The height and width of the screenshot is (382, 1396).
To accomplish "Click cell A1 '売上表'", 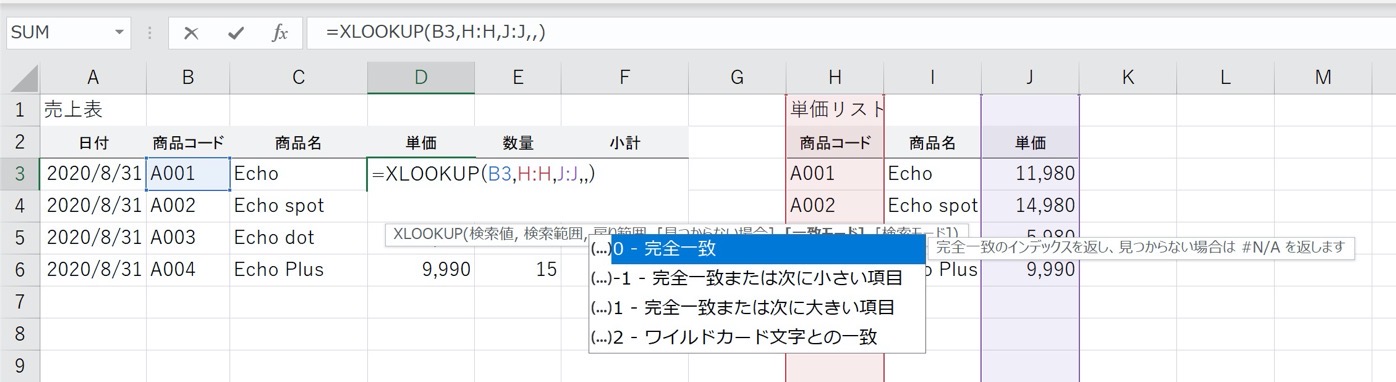I will (92, 110).
